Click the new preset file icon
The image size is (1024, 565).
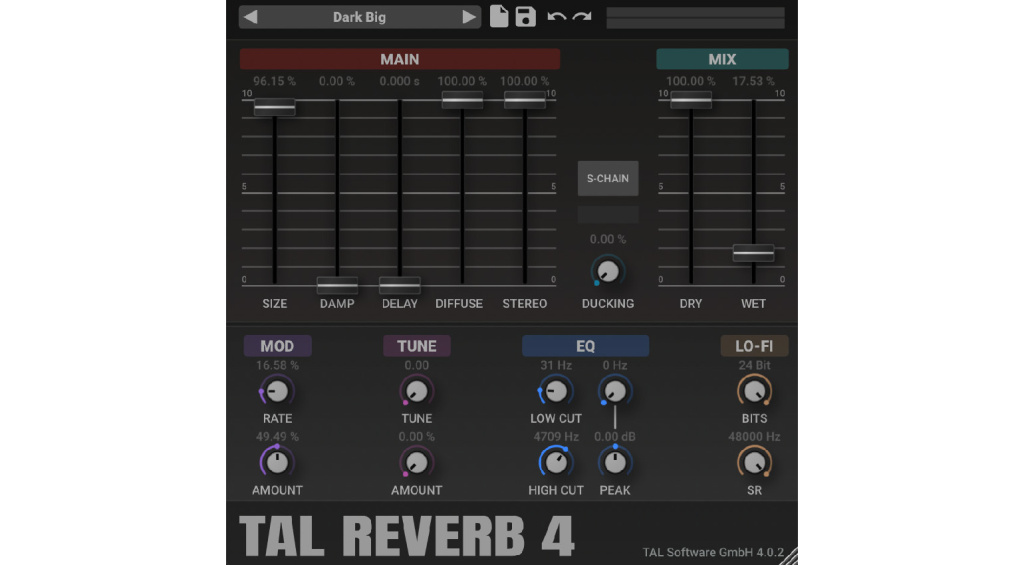click(499, 16)
